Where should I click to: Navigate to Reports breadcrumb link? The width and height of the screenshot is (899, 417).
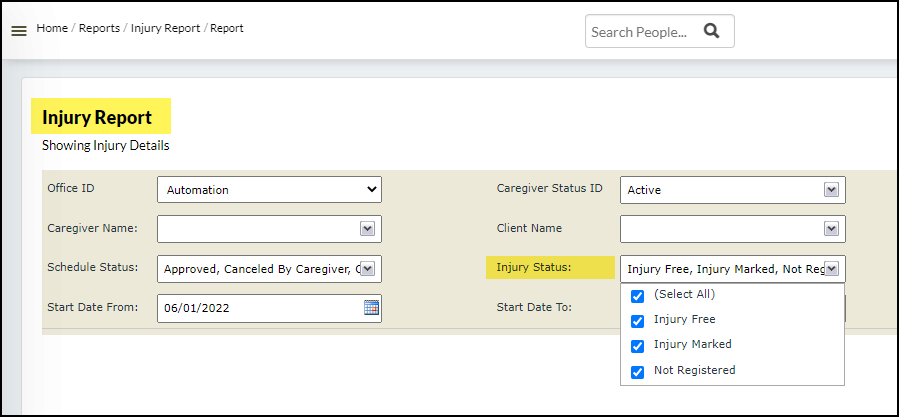(x=99, y=28)
